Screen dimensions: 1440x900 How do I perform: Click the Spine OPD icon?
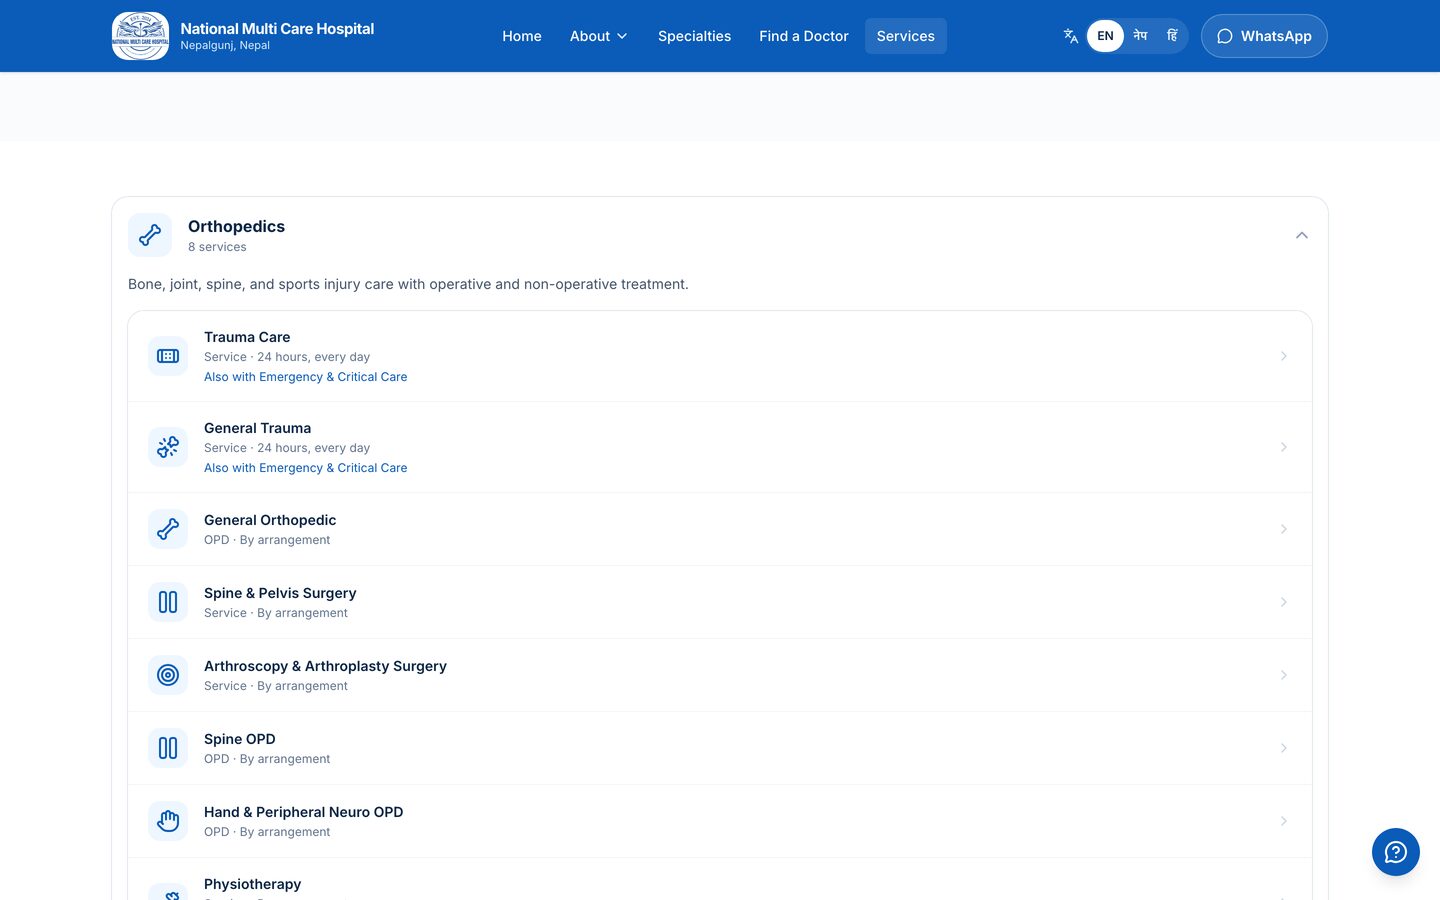[x=168, y=748]
